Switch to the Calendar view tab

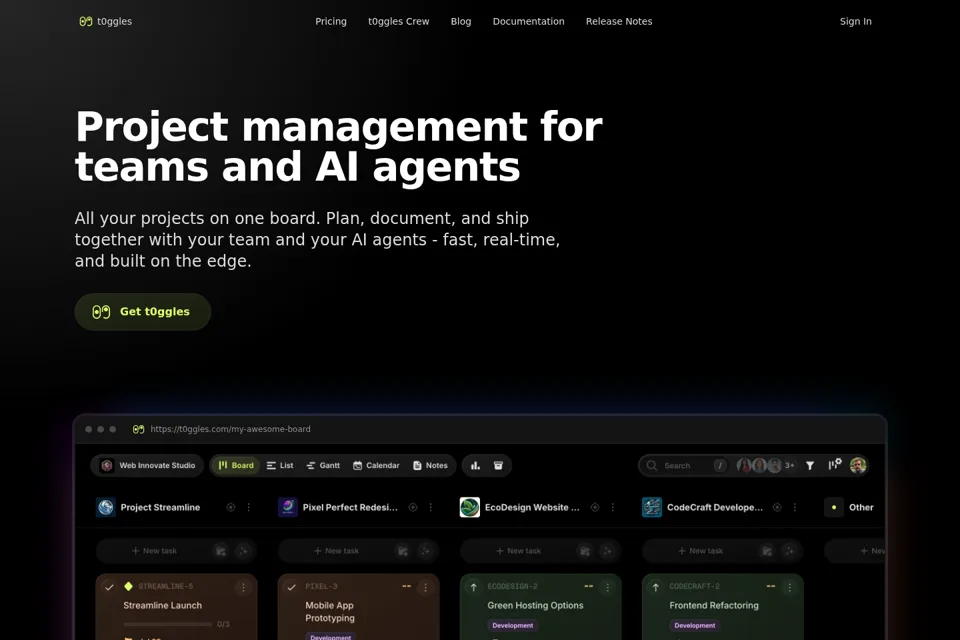click(x=376, y=465)
